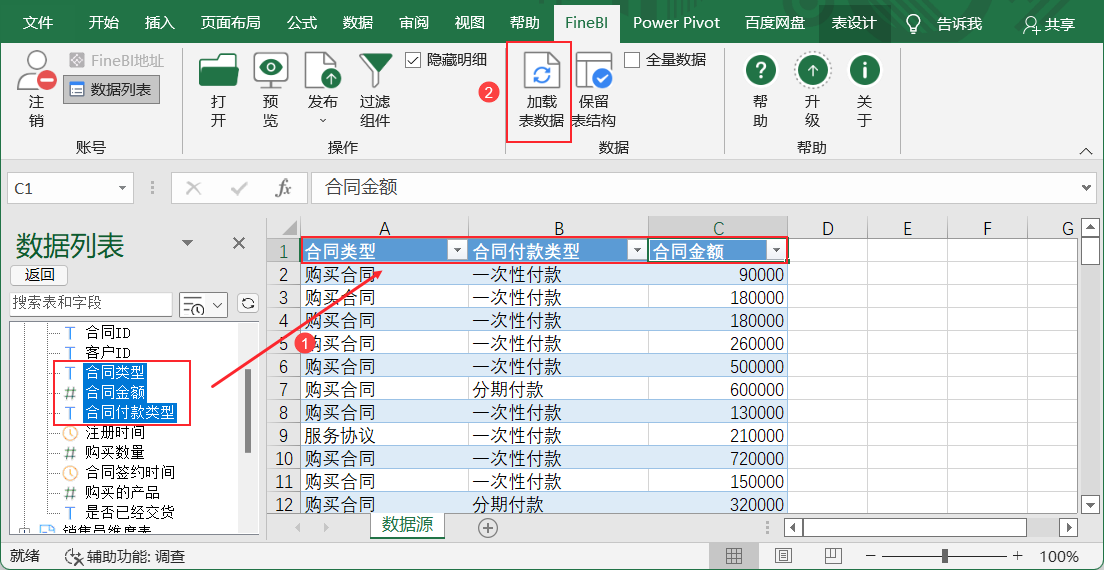Open the Name Box dropdown arrow
The height and width of the screenshot is (570, 1104).
pyautogui.click(x=122, y=189)
